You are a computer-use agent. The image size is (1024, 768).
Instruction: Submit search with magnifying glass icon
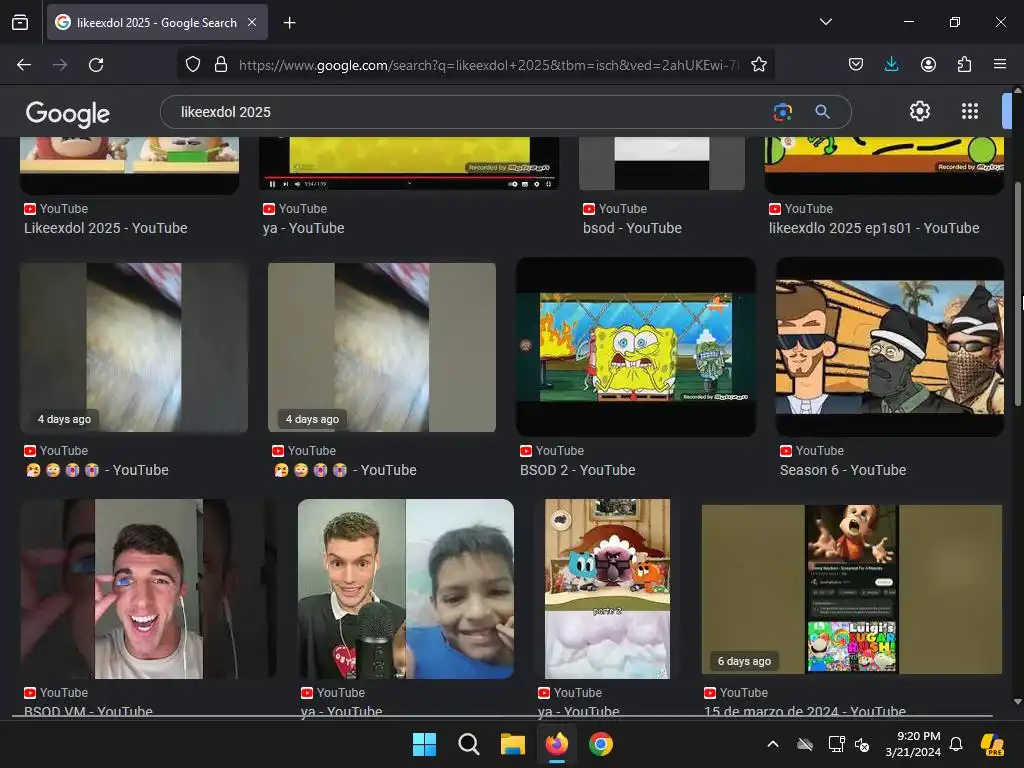[x=822, y=112]
